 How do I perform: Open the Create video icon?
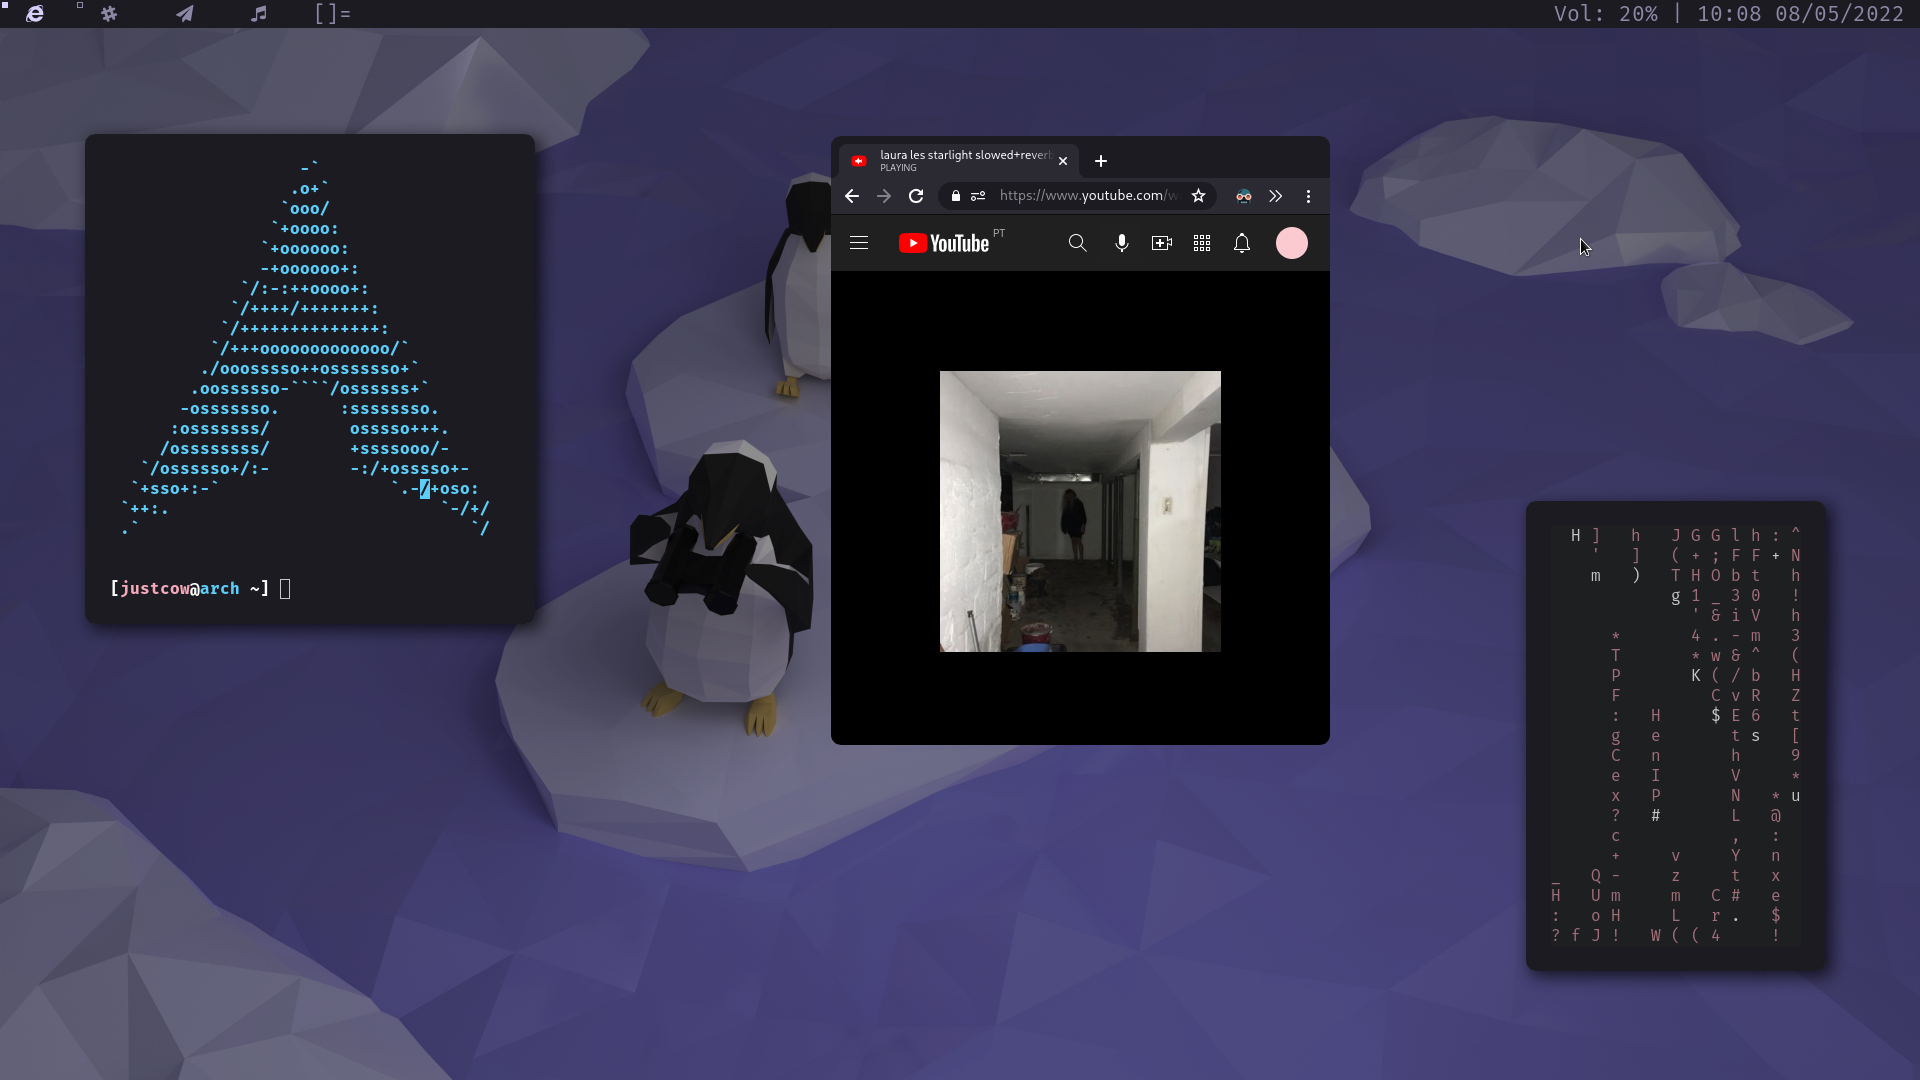point(1161,243)
